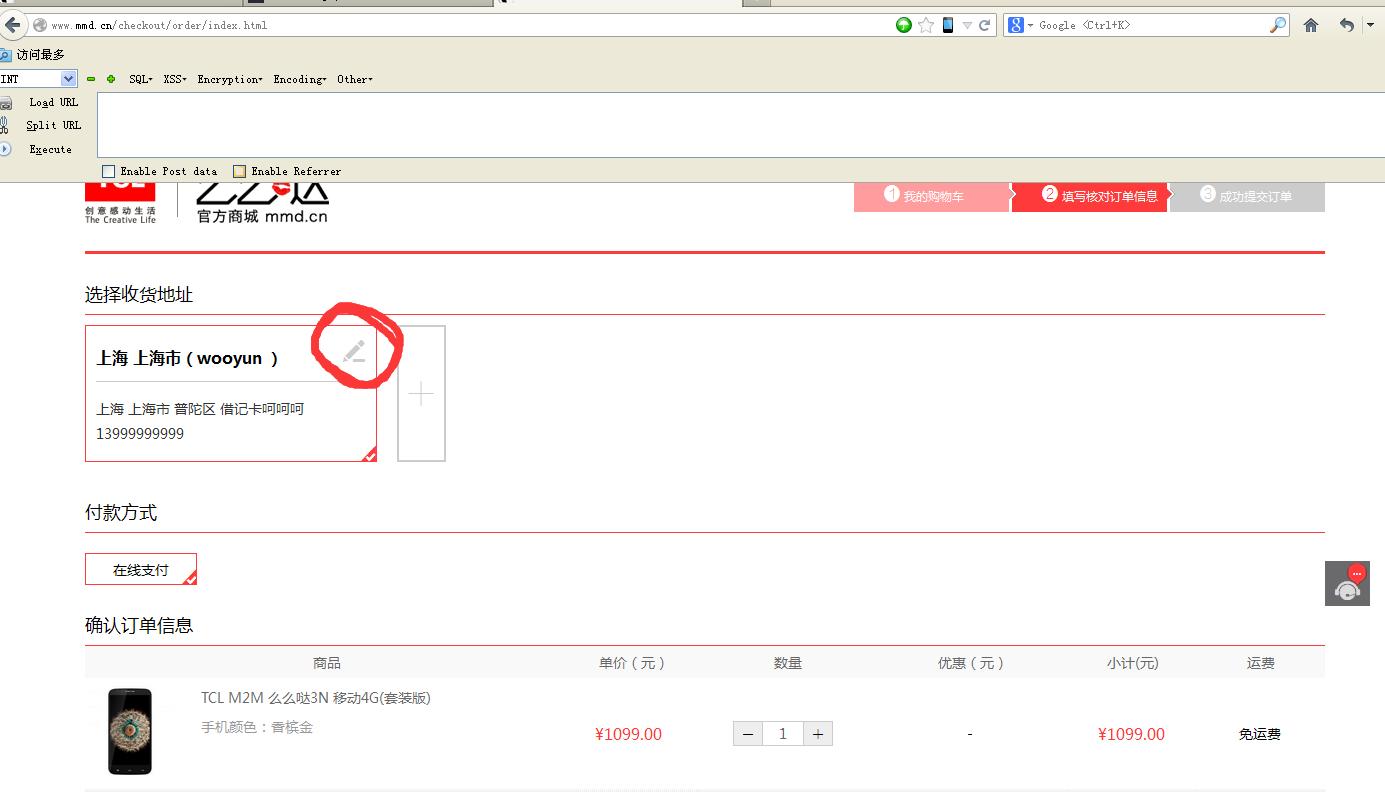Click the HackBar green minus icon

pos(91,79)
